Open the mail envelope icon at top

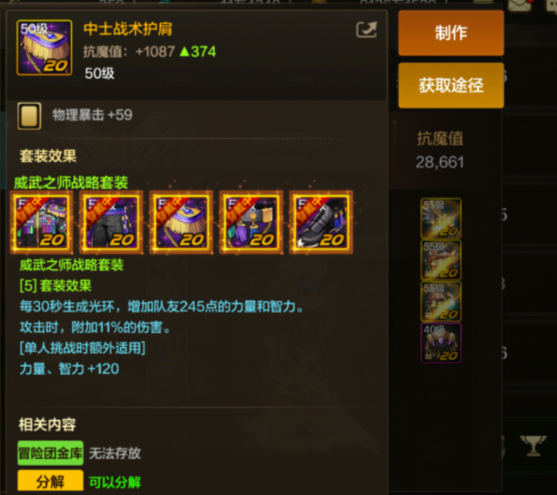(x=520, y=5)
